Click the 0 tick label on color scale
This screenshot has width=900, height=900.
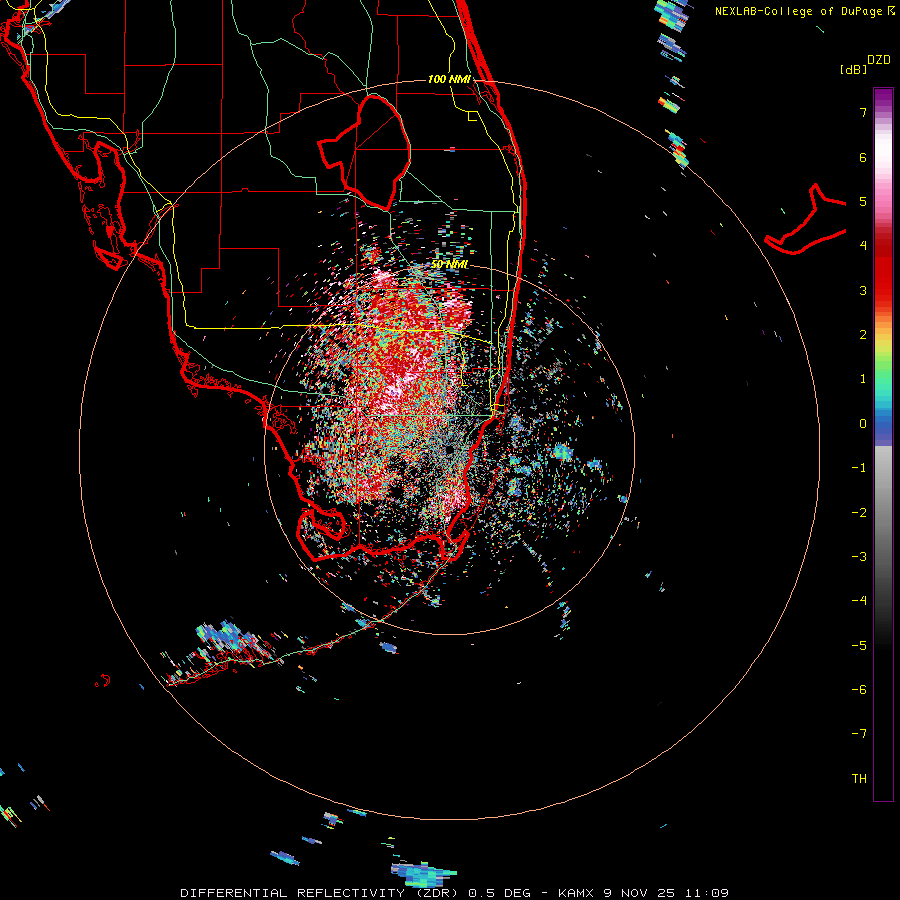pos(863,424)
